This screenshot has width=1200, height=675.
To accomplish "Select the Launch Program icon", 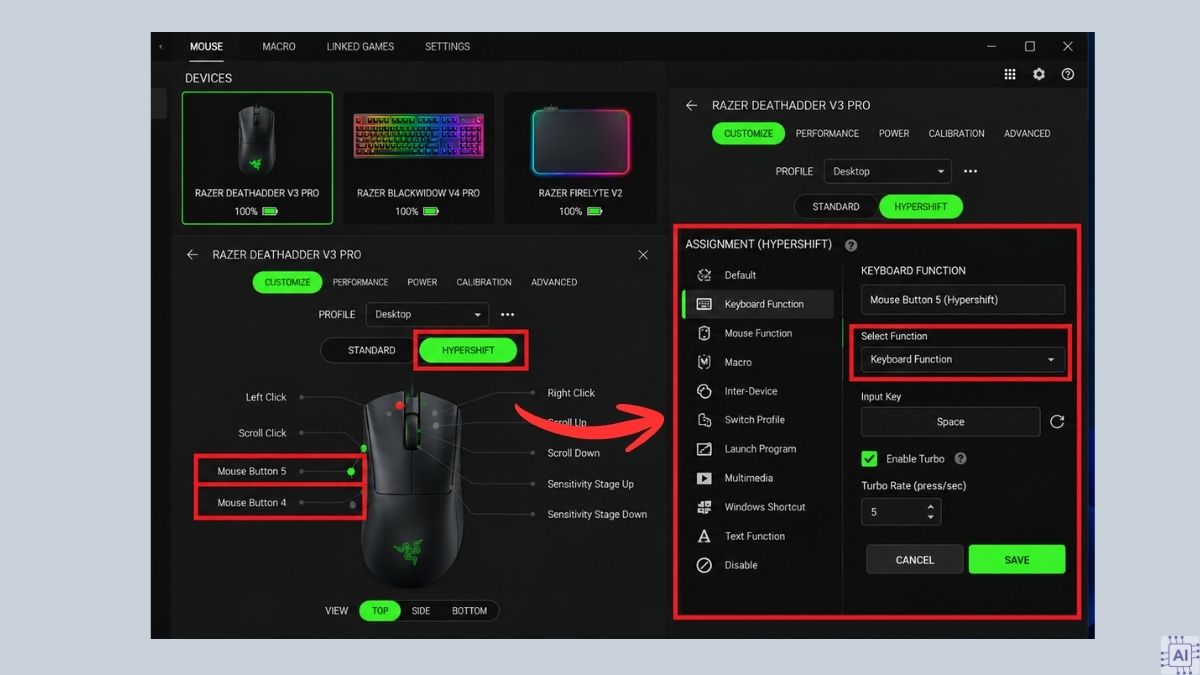I will tap(704, 449).
